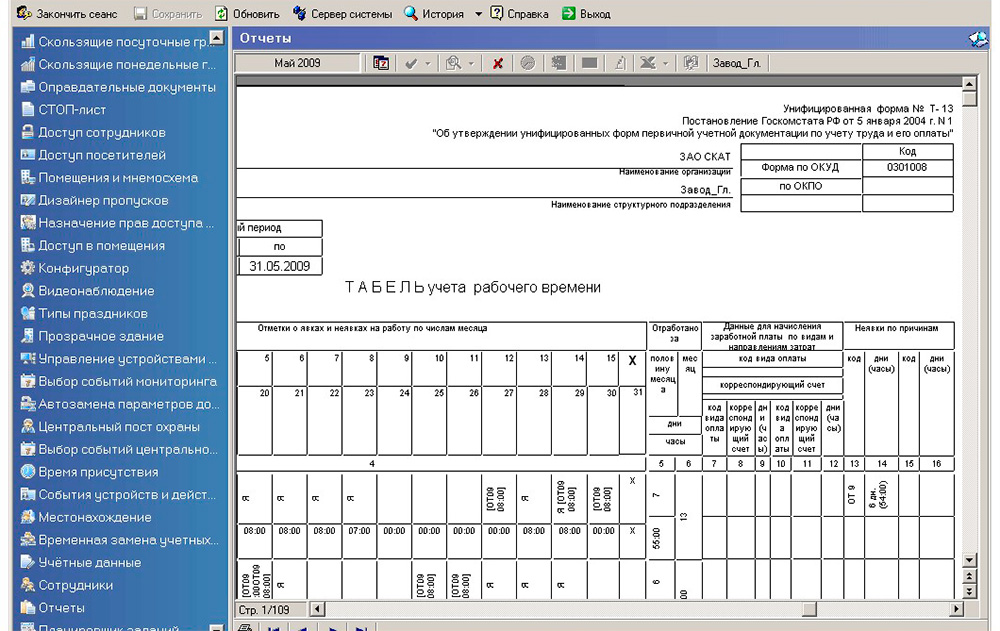Click the horizontal scrollbar thumb under report

[x=809, y=609]
